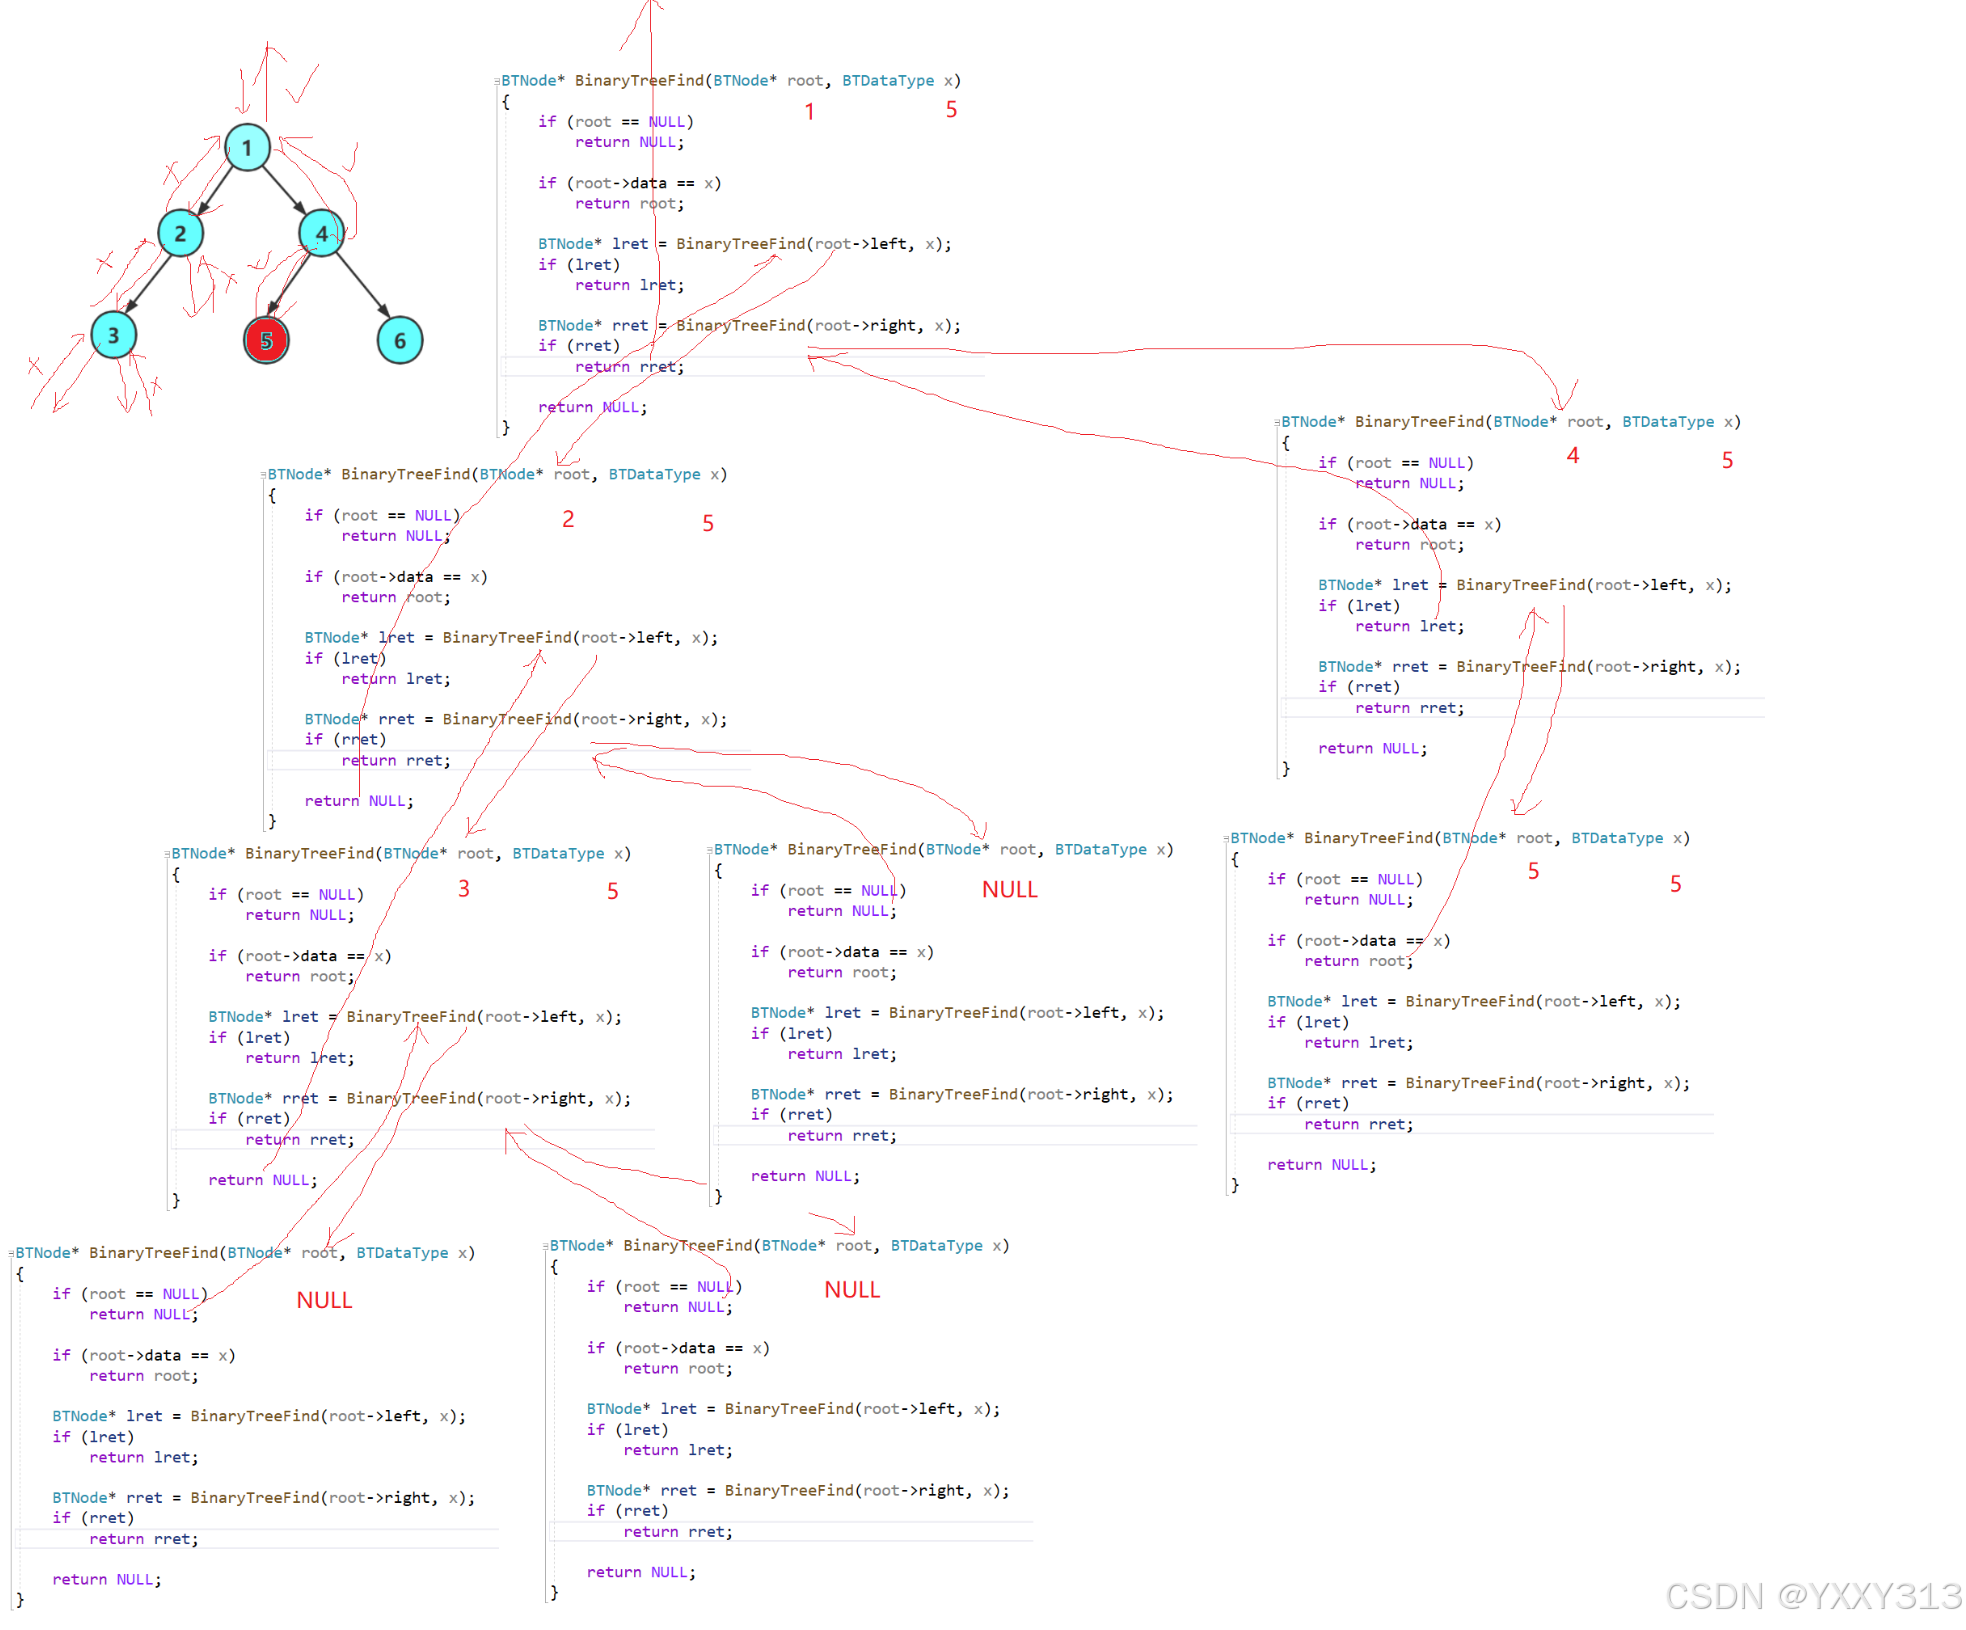Collapse the function annotated with root 1
Image resolution: width=1966 pixels, height=1630 pixels.
pyautogui.click(x=497, y=81)
